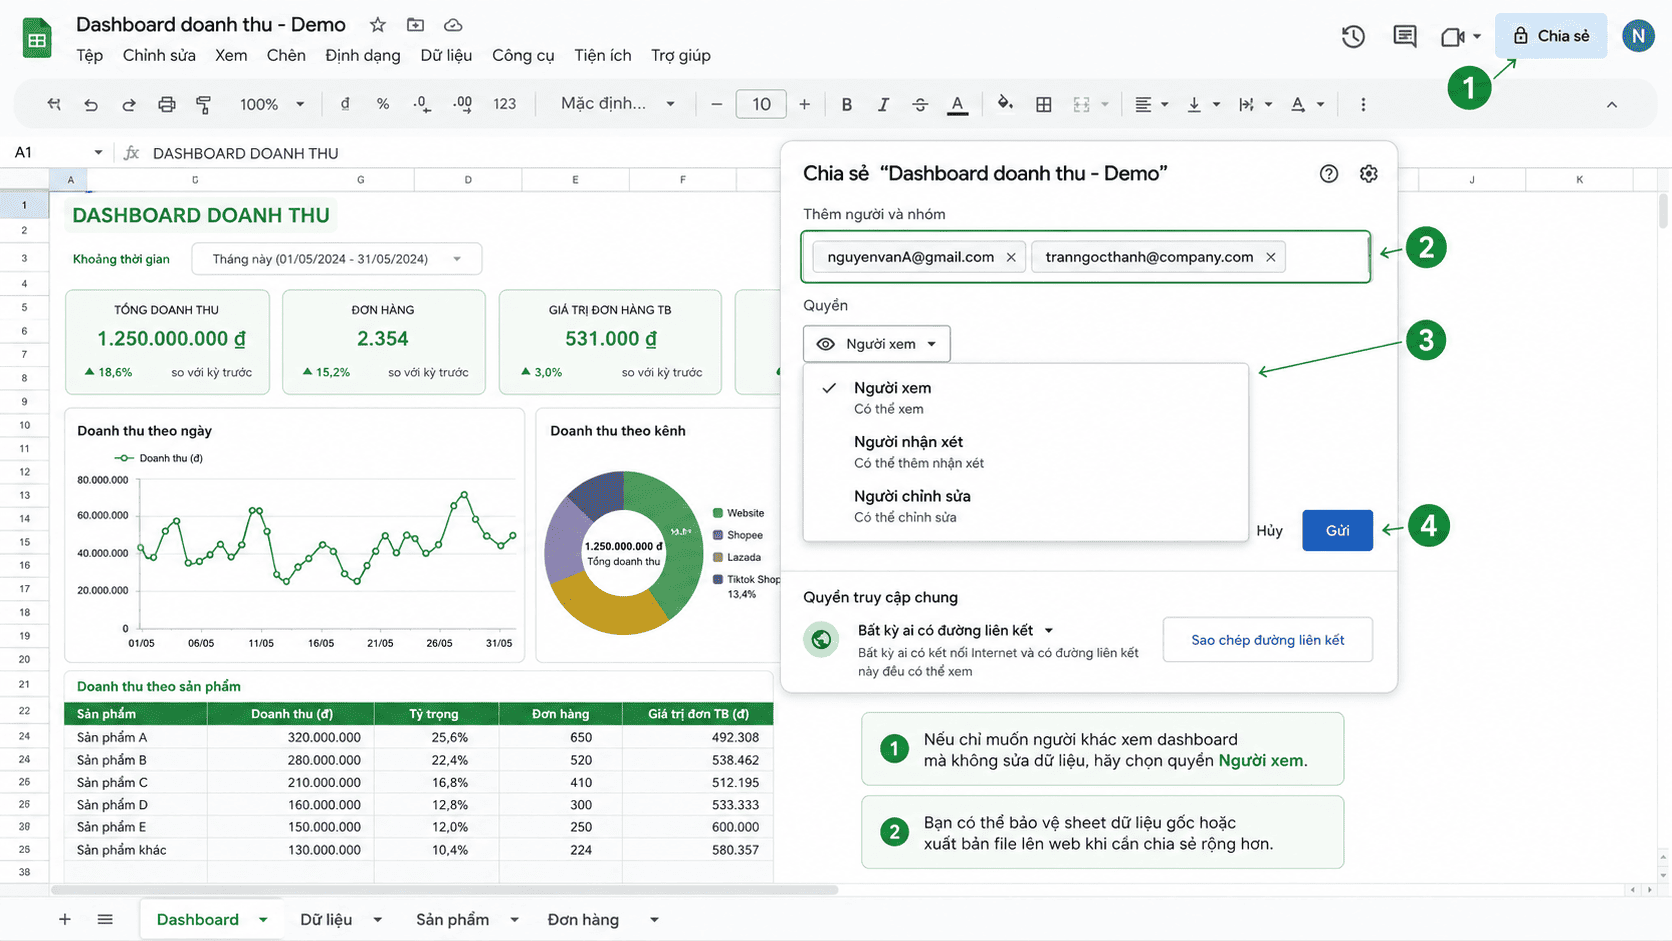This screenshot has width=1672, height=941.
Task: Click the Chia sẻ share button
Action: [1551, 36]
